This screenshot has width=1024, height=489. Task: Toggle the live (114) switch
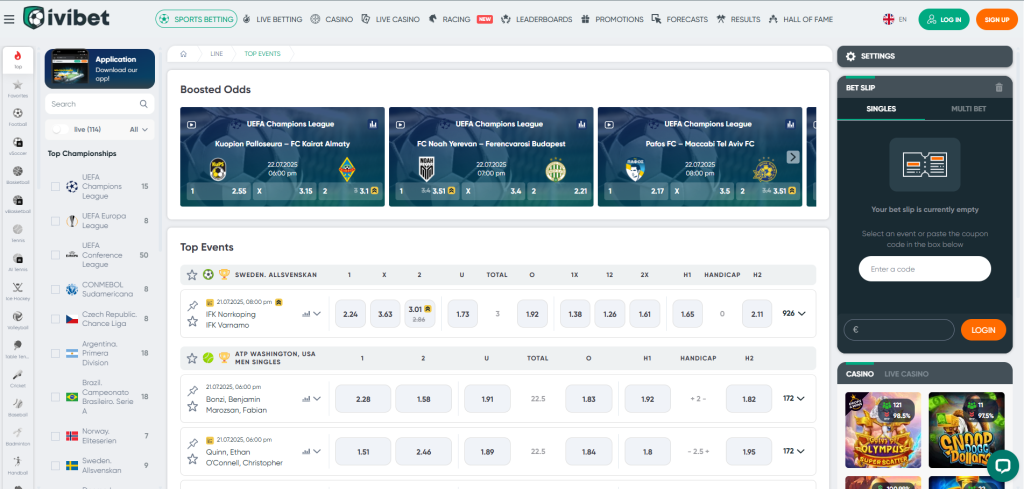coord(60,129)
